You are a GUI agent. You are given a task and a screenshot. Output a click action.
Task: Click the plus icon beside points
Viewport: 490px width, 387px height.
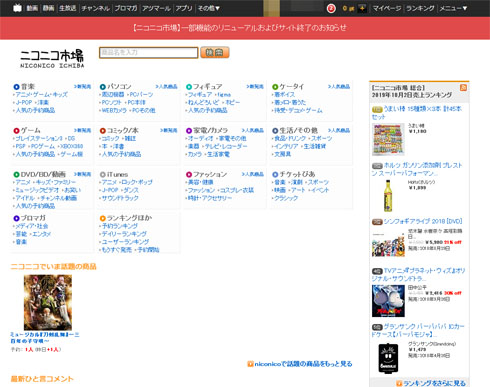click(362, 8)
